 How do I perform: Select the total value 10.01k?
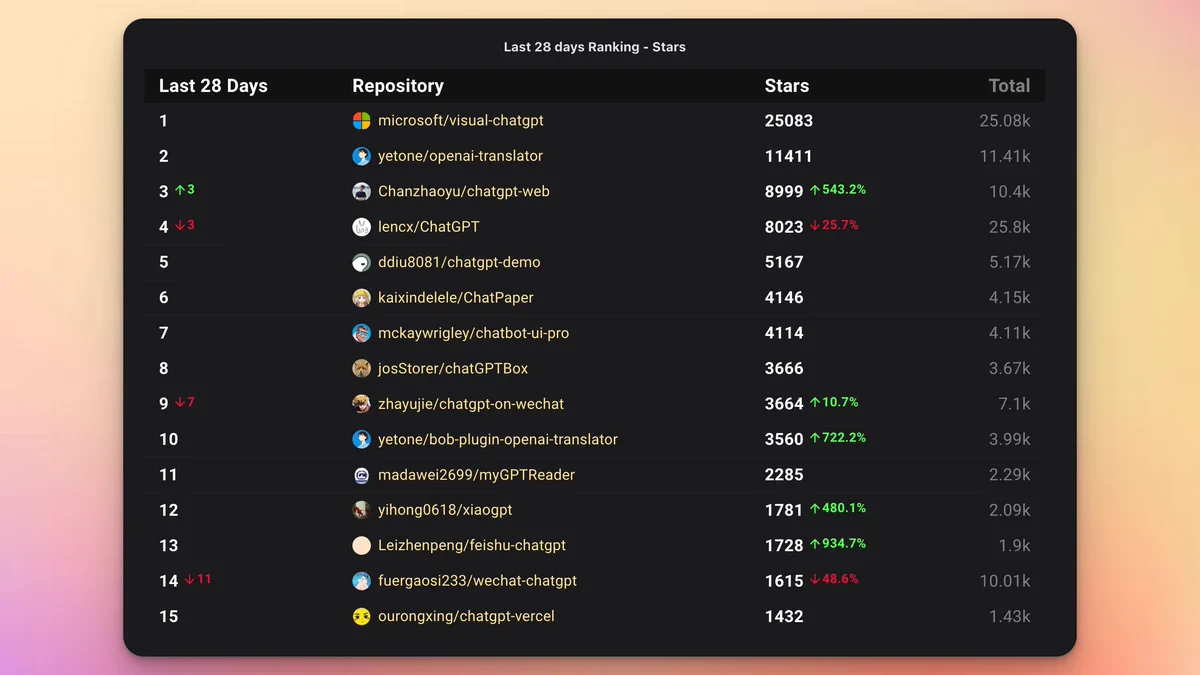(1005, 581)
